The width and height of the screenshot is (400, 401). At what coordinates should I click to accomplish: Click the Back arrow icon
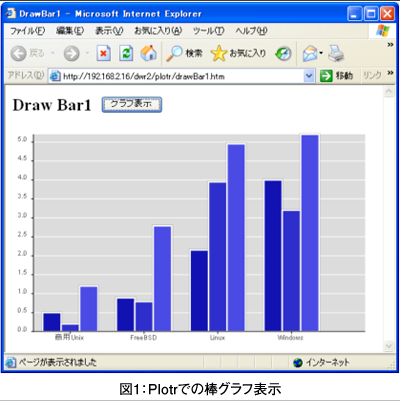point(18,53)
